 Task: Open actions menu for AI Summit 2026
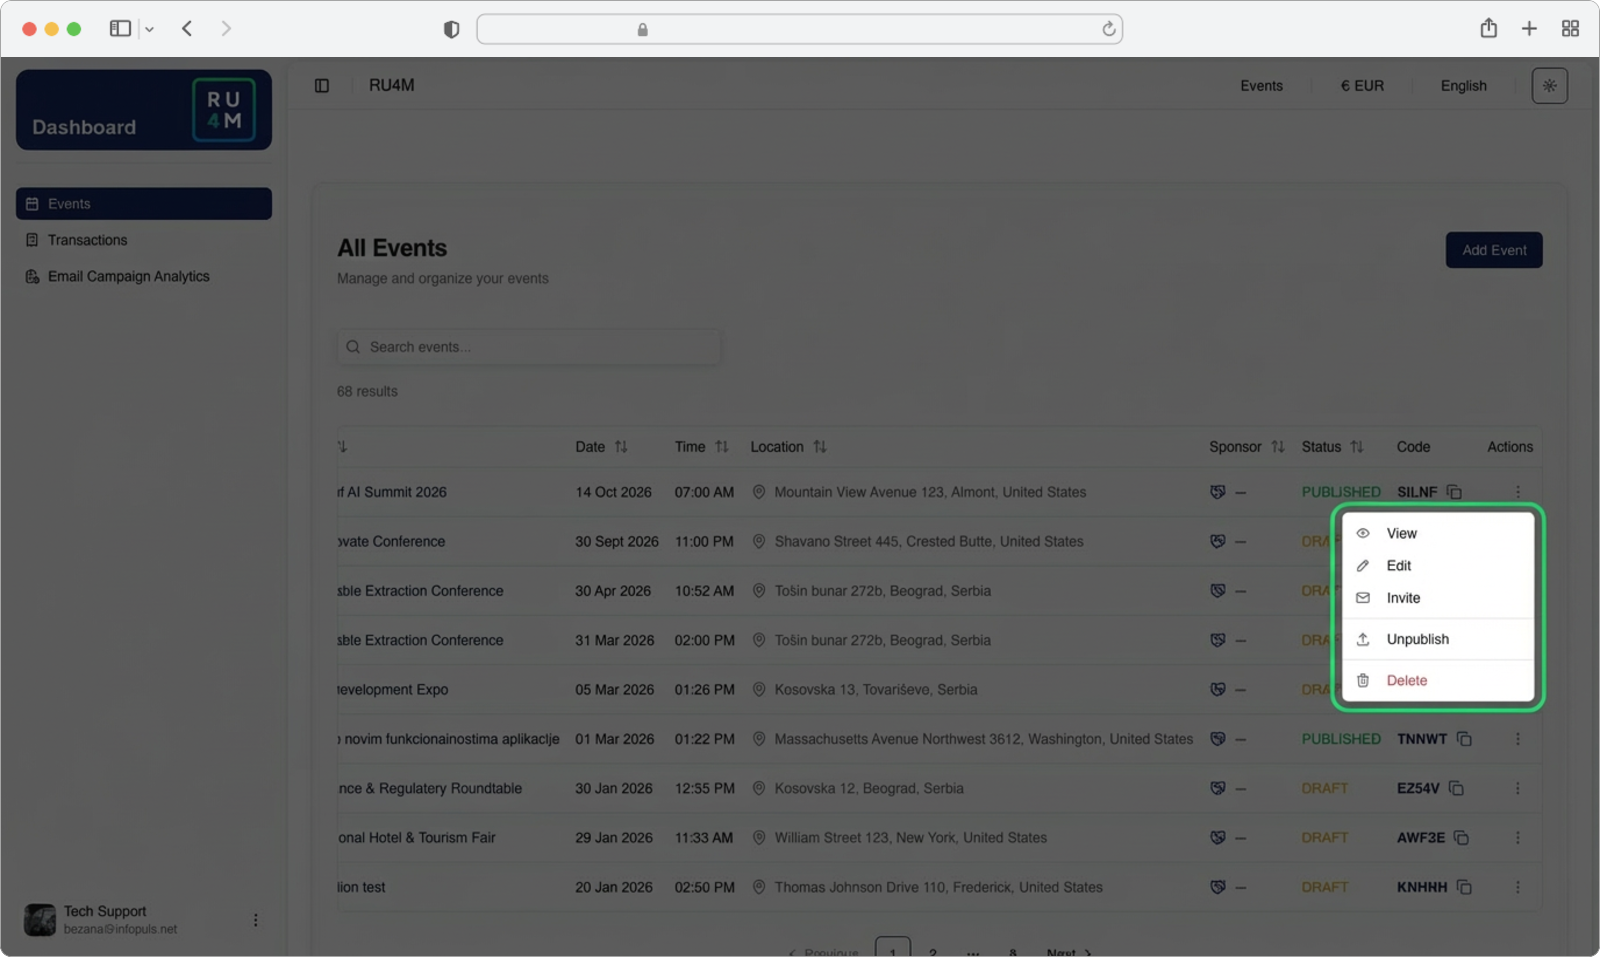pos(1517,492)
